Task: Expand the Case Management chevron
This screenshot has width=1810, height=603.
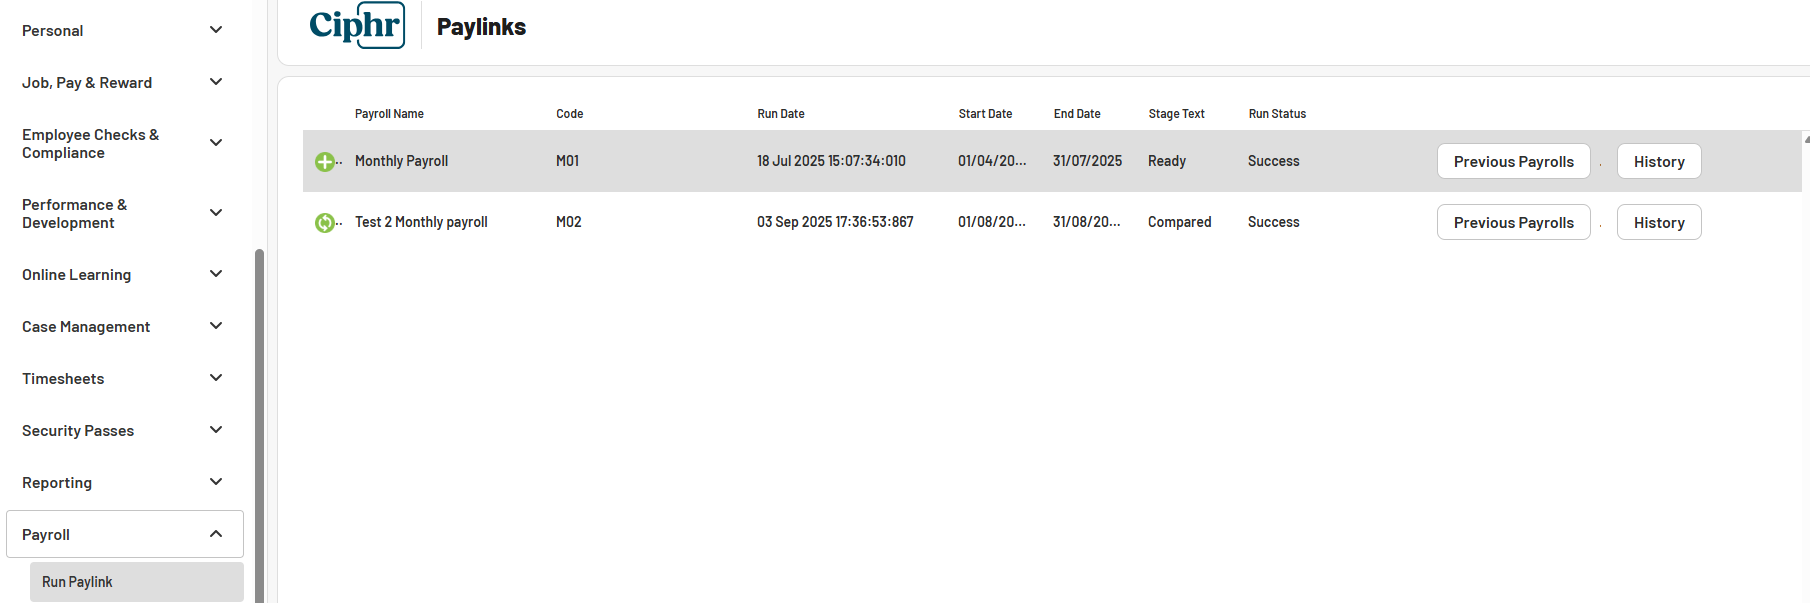Action: click(x=216, y=326)
